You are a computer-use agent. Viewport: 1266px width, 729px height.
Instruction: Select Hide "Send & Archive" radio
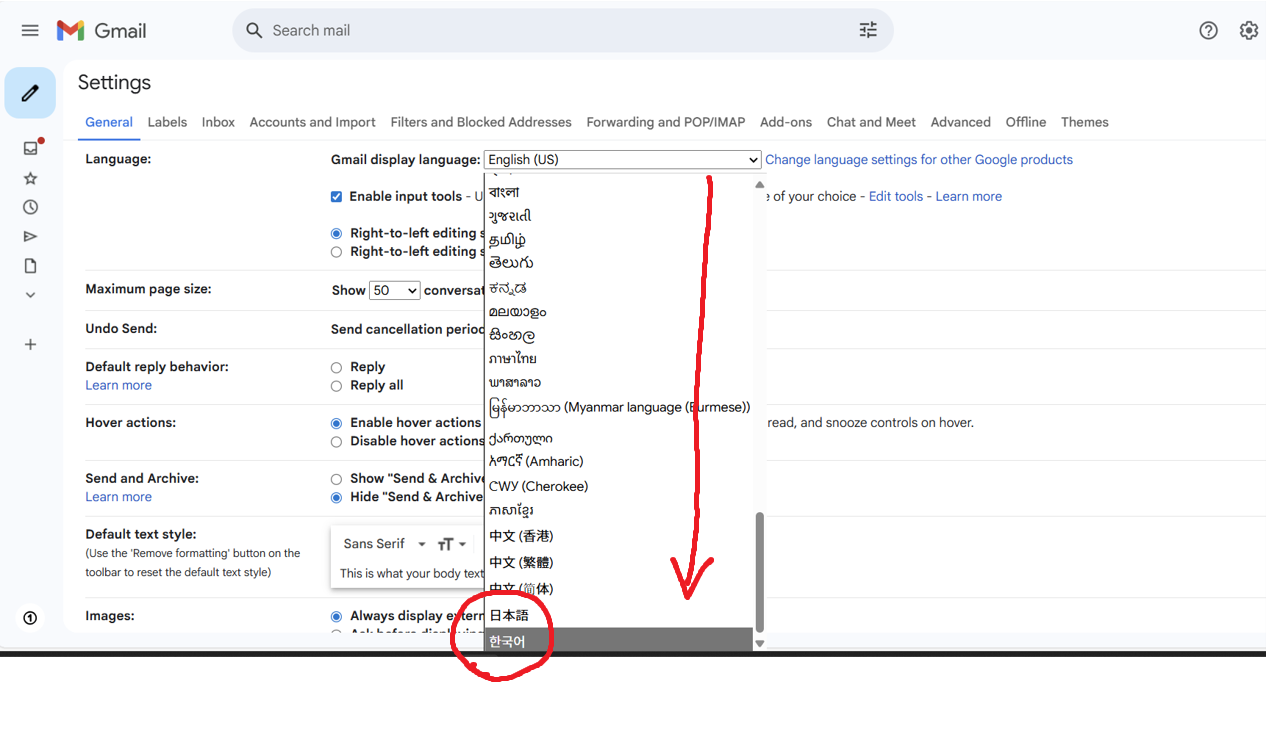pyautogui.click(x=336, y=497)
